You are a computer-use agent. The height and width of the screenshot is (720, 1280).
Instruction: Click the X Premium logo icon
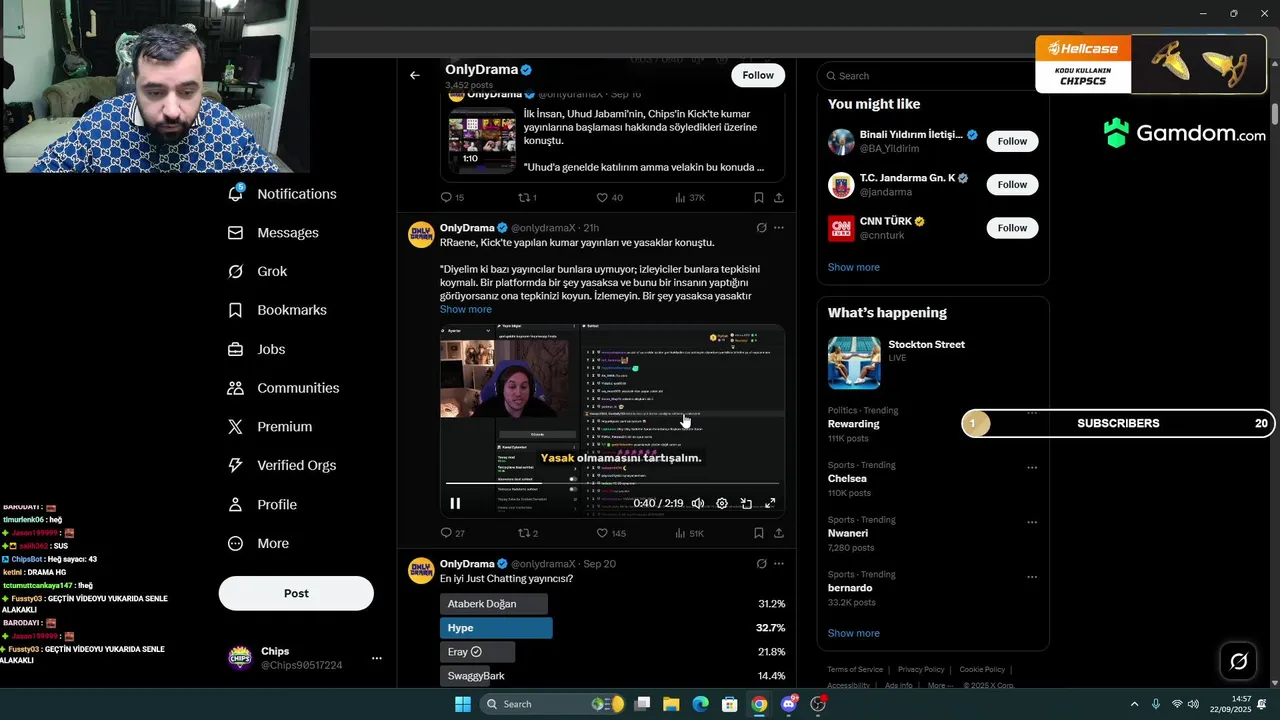click(x=236, y=426)
